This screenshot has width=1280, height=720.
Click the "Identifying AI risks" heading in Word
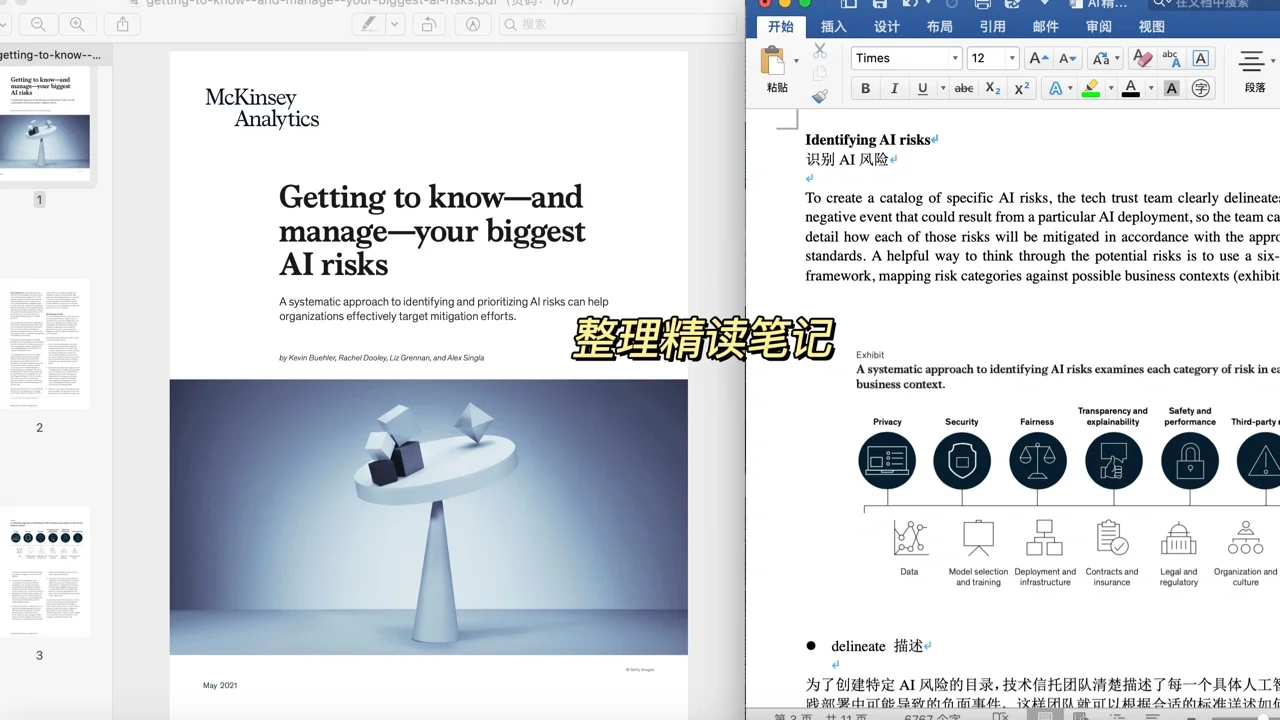[868, 140]
